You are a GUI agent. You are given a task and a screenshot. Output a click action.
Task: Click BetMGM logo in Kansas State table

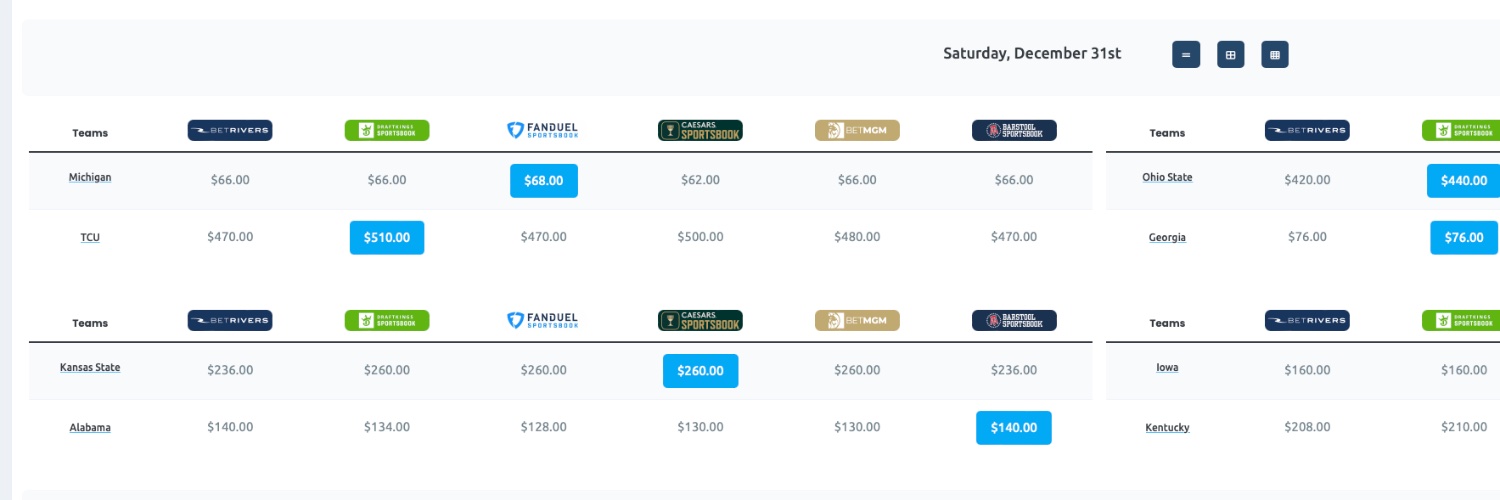[x=857, y=320]
